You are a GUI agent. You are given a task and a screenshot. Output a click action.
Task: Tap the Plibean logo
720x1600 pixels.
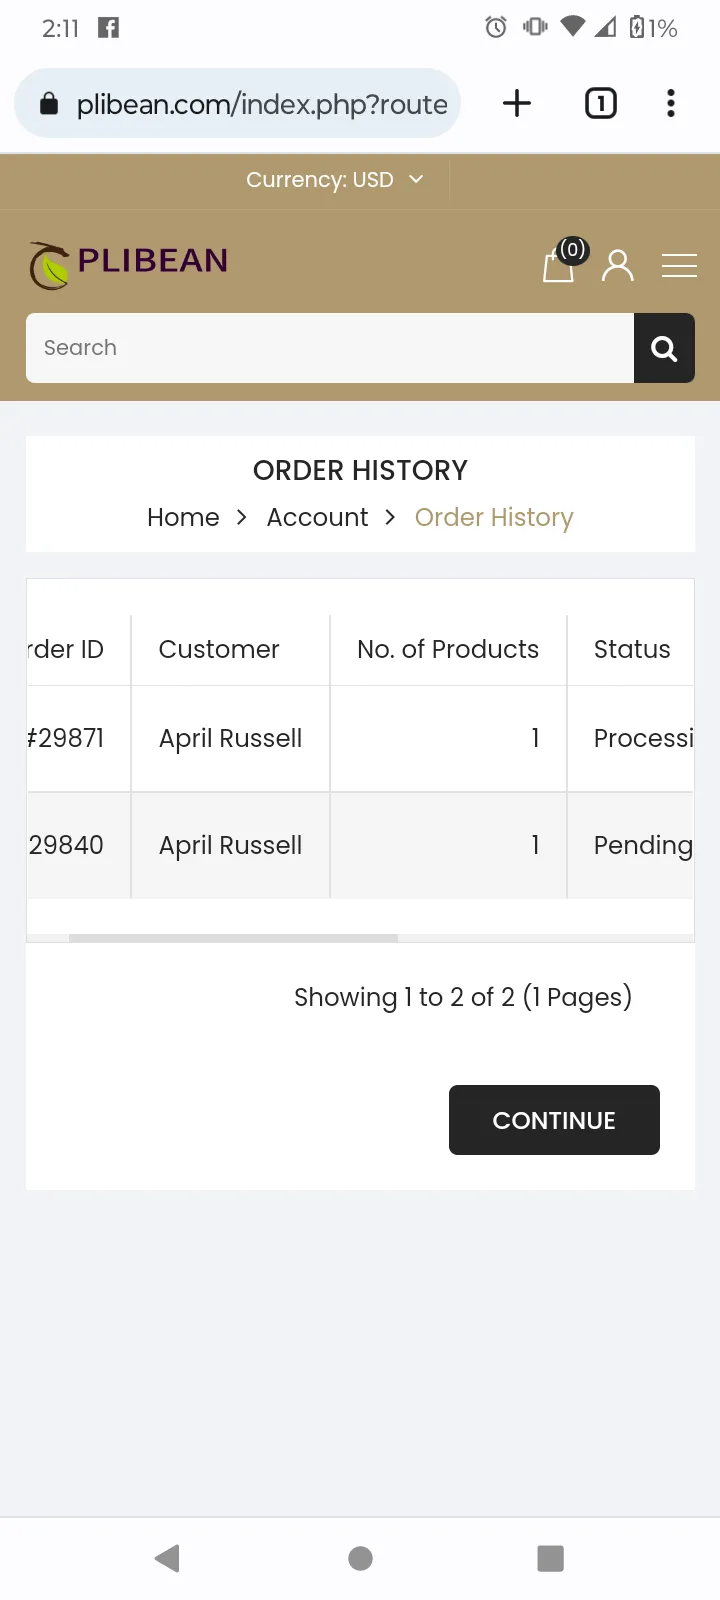(x=128, y=265)
